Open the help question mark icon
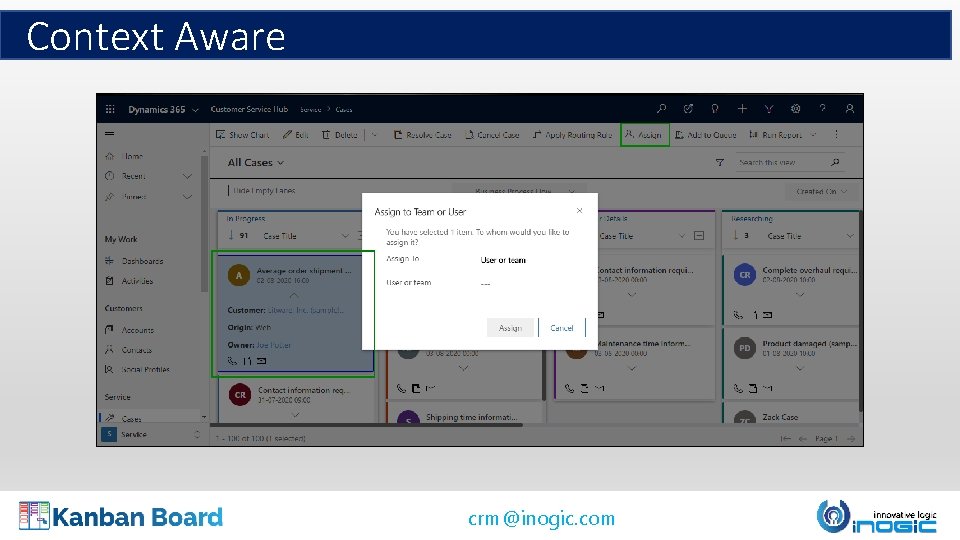Screen dimensions: 960x540 point(822,108)
